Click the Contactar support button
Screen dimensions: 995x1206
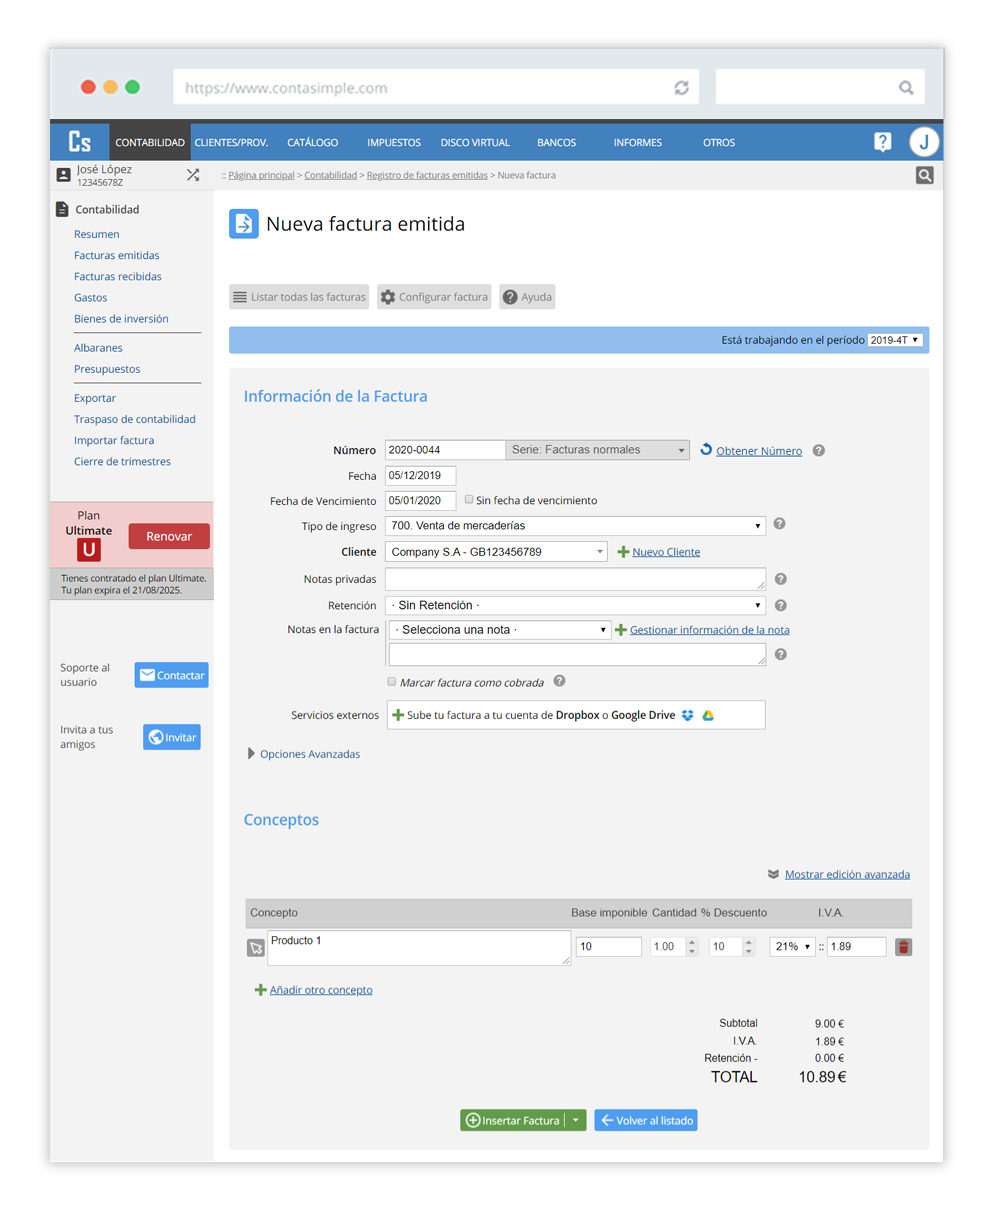[172, 675]
